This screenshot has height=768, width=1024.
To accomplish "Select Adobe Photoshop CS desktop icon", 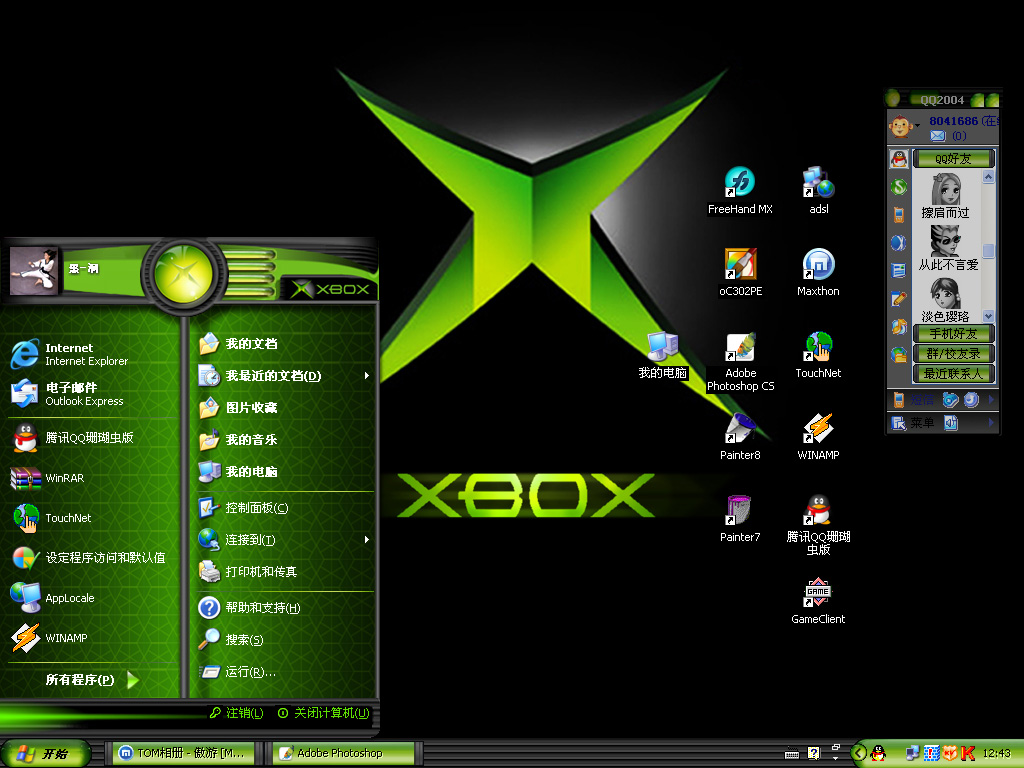I will [740, 361].
